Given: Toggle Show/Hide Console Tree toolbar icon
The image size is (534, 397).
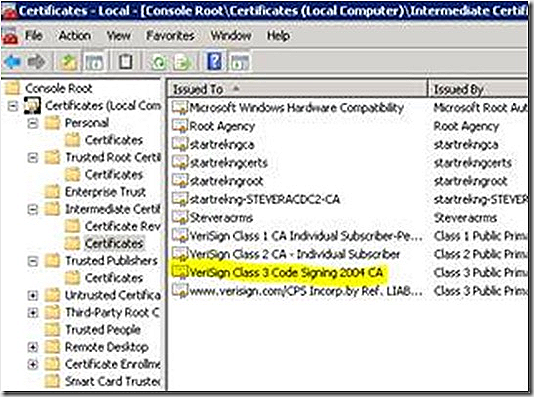Looking at the screenshot, I should (x=94, y=62).
